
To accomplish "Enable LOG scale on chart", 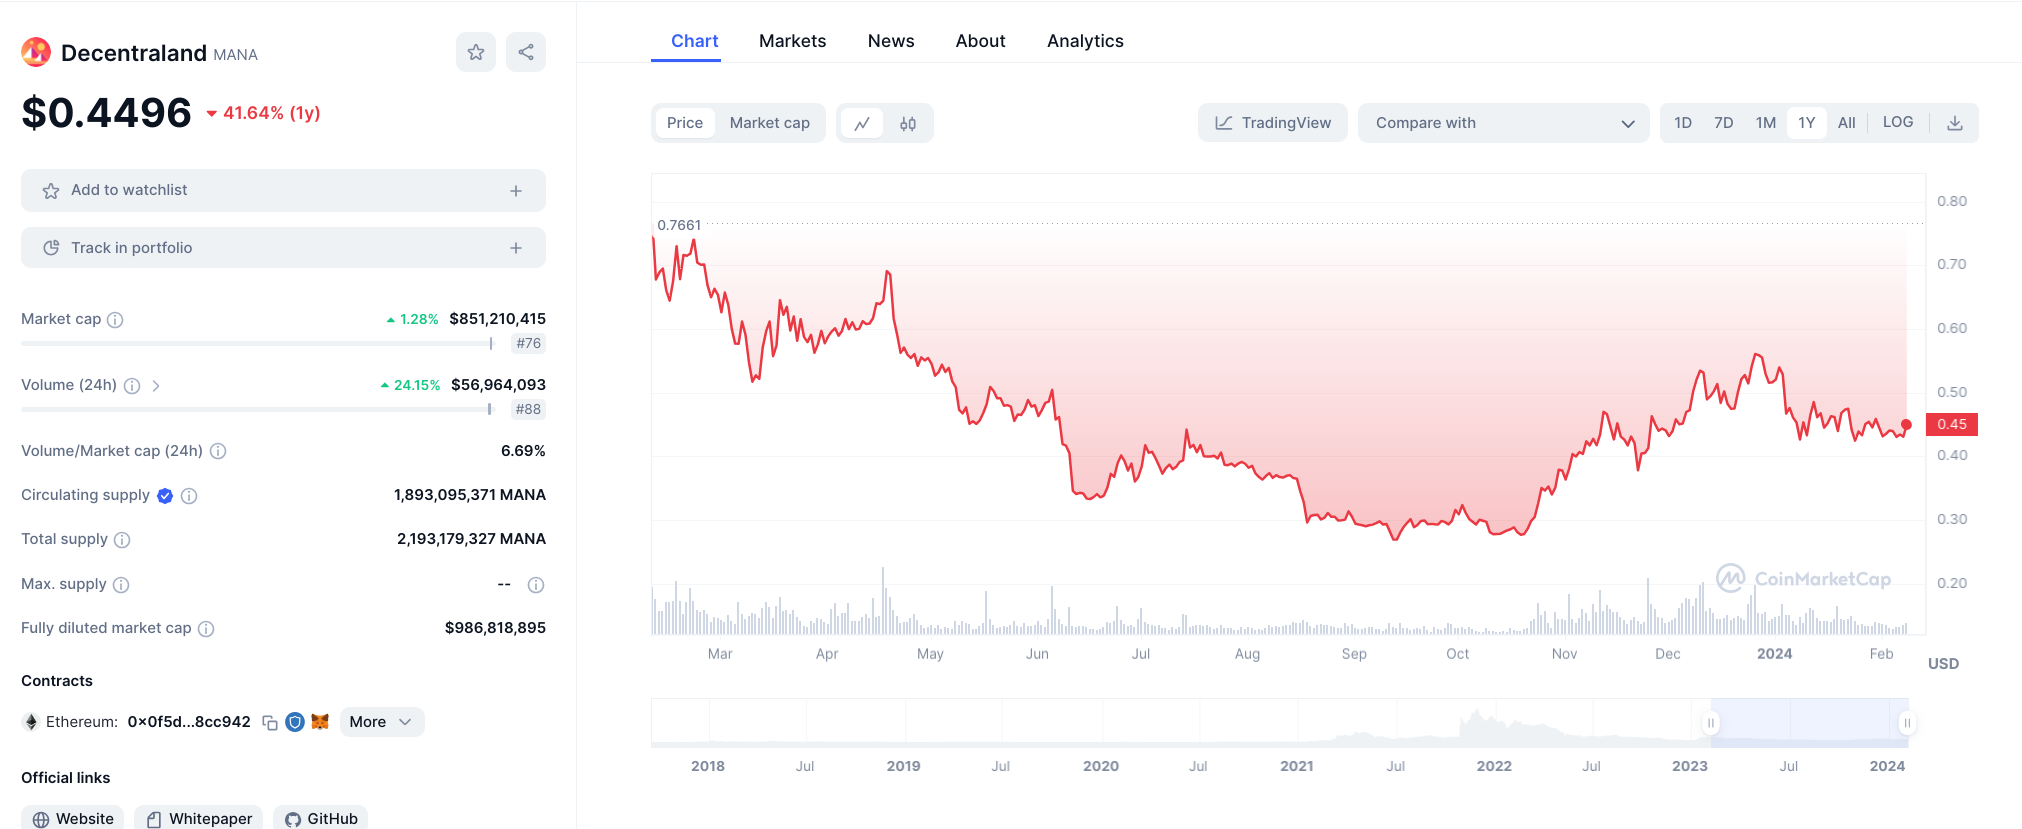I will point(1897,122).
